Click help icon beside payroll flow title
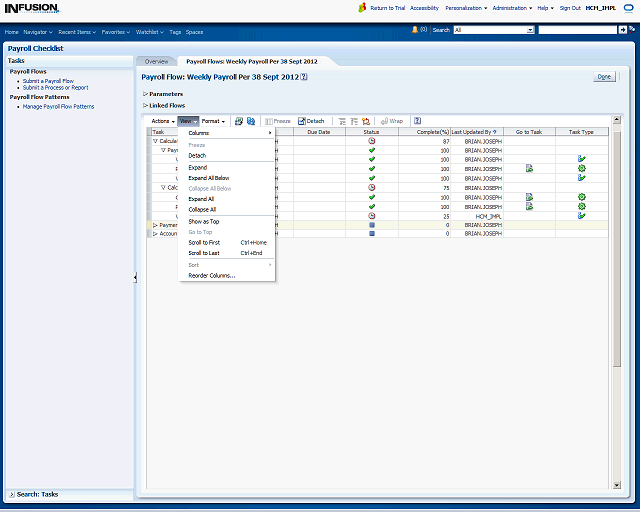640x512 pixels. pyautogui.click(x=304, y=76)
